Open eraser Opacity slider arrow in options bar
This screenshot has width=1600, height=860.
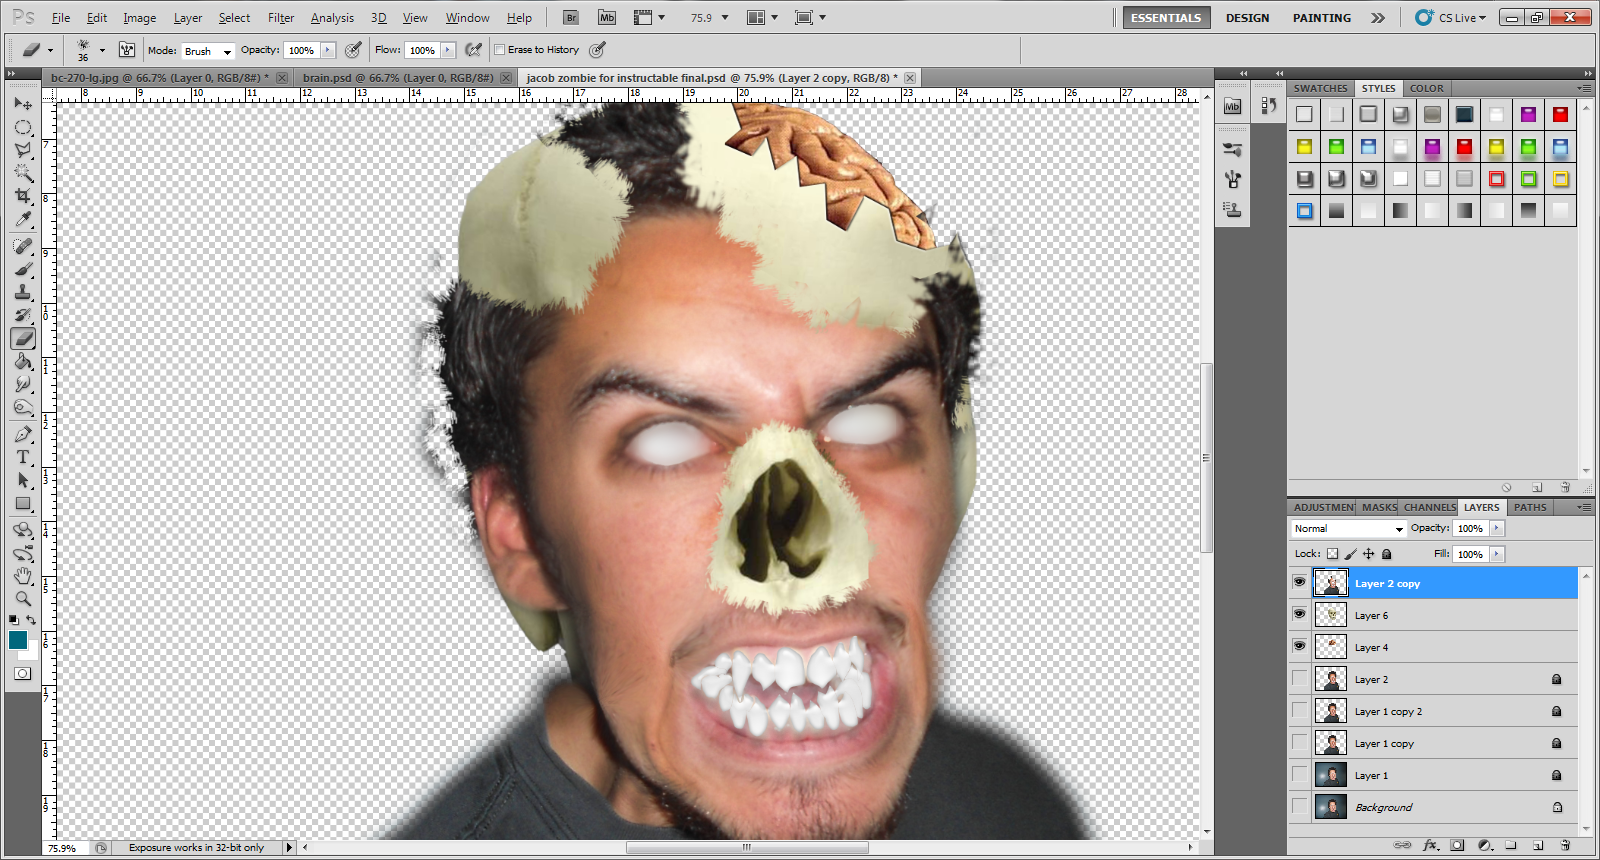coord(327,50)
